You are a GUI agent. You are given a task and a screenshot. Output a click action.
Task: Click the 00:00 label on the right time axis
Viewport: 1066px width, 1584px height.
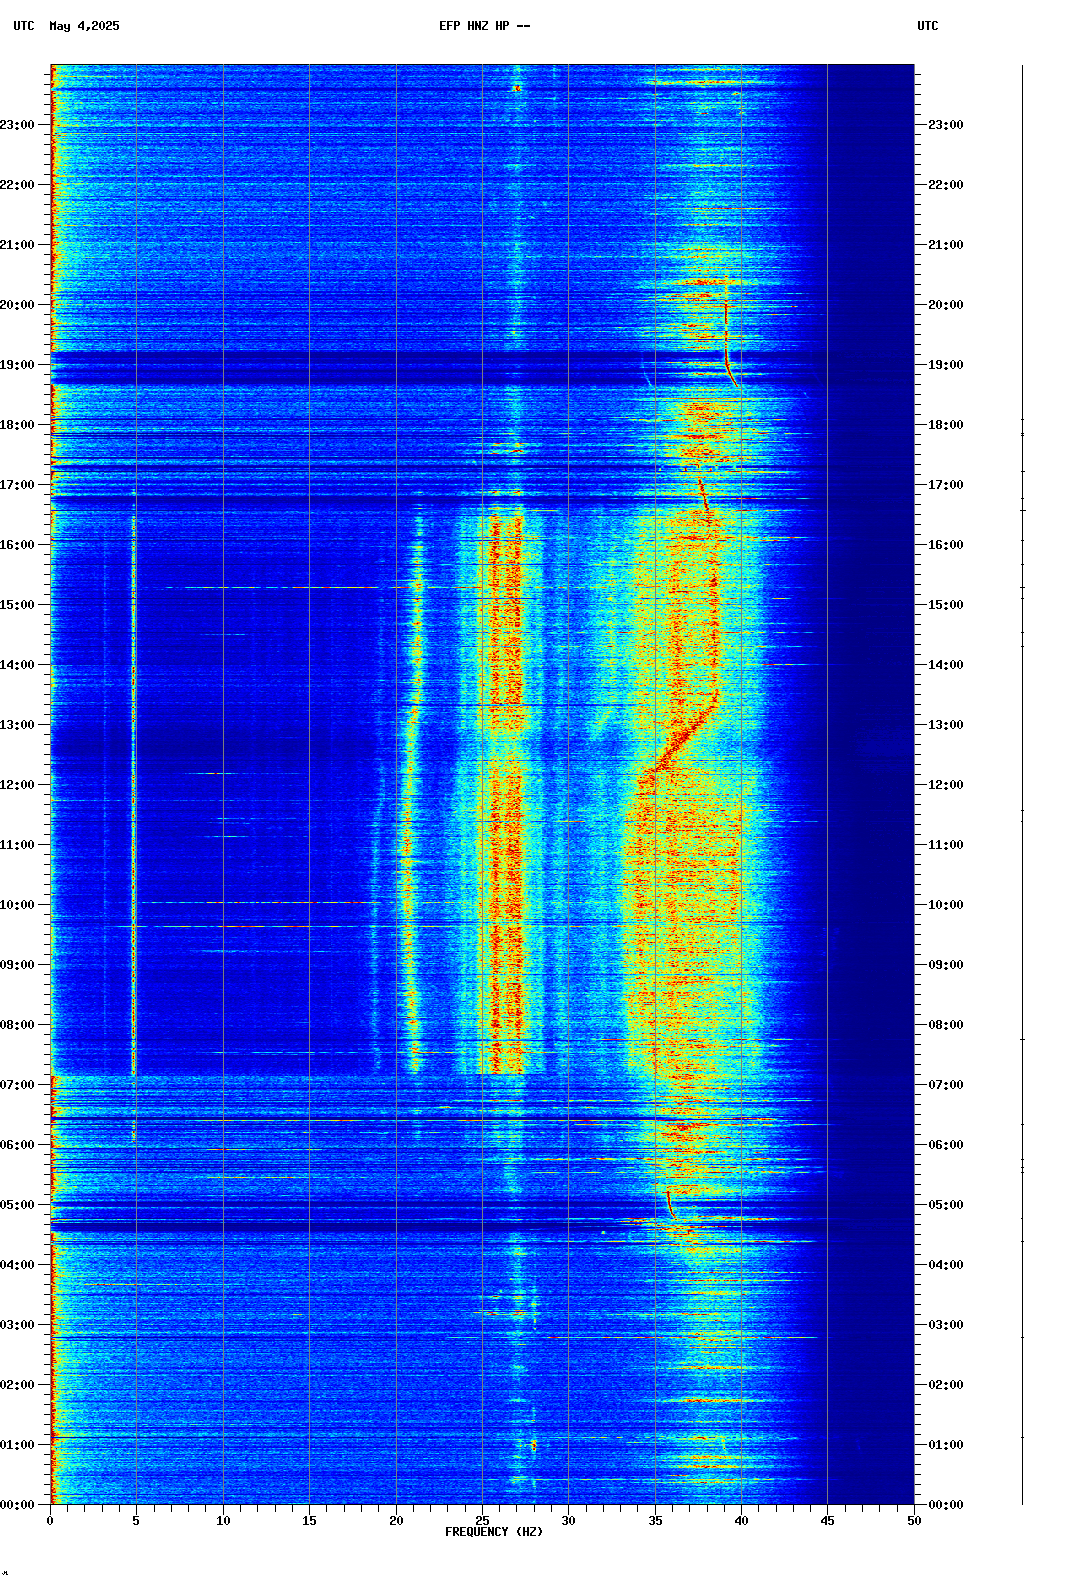(946, 1505)
